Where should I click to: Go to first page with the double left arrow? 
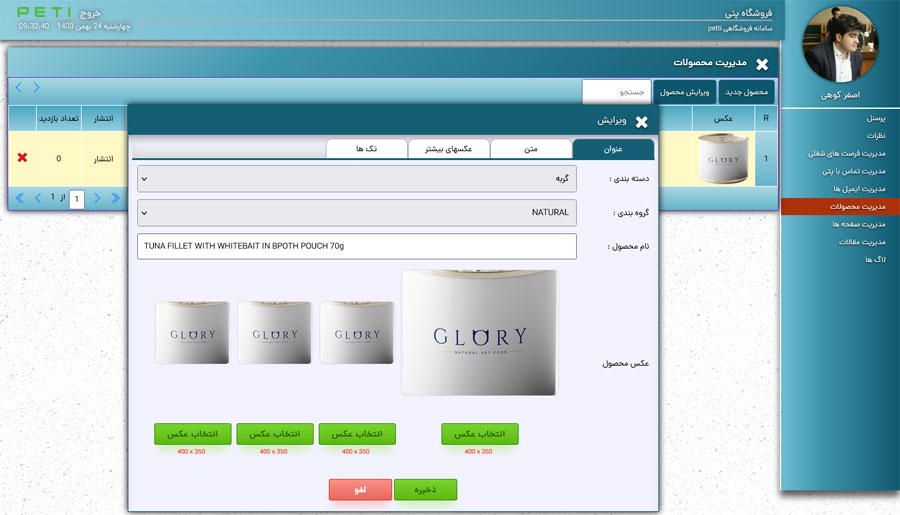point(20,198)
